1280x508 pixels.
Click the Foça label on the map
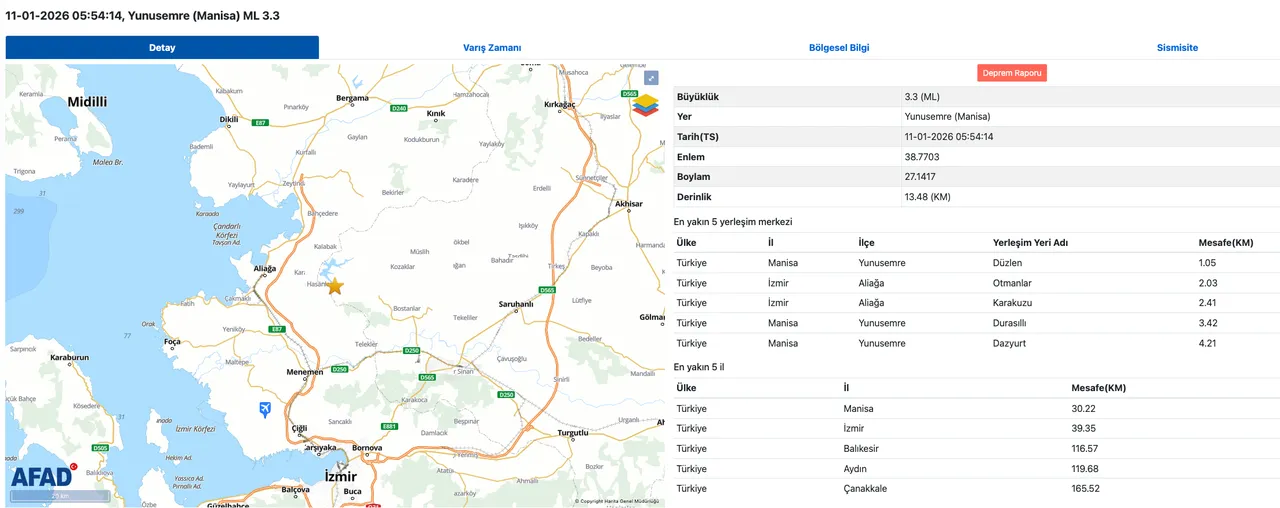pos(172,341)
